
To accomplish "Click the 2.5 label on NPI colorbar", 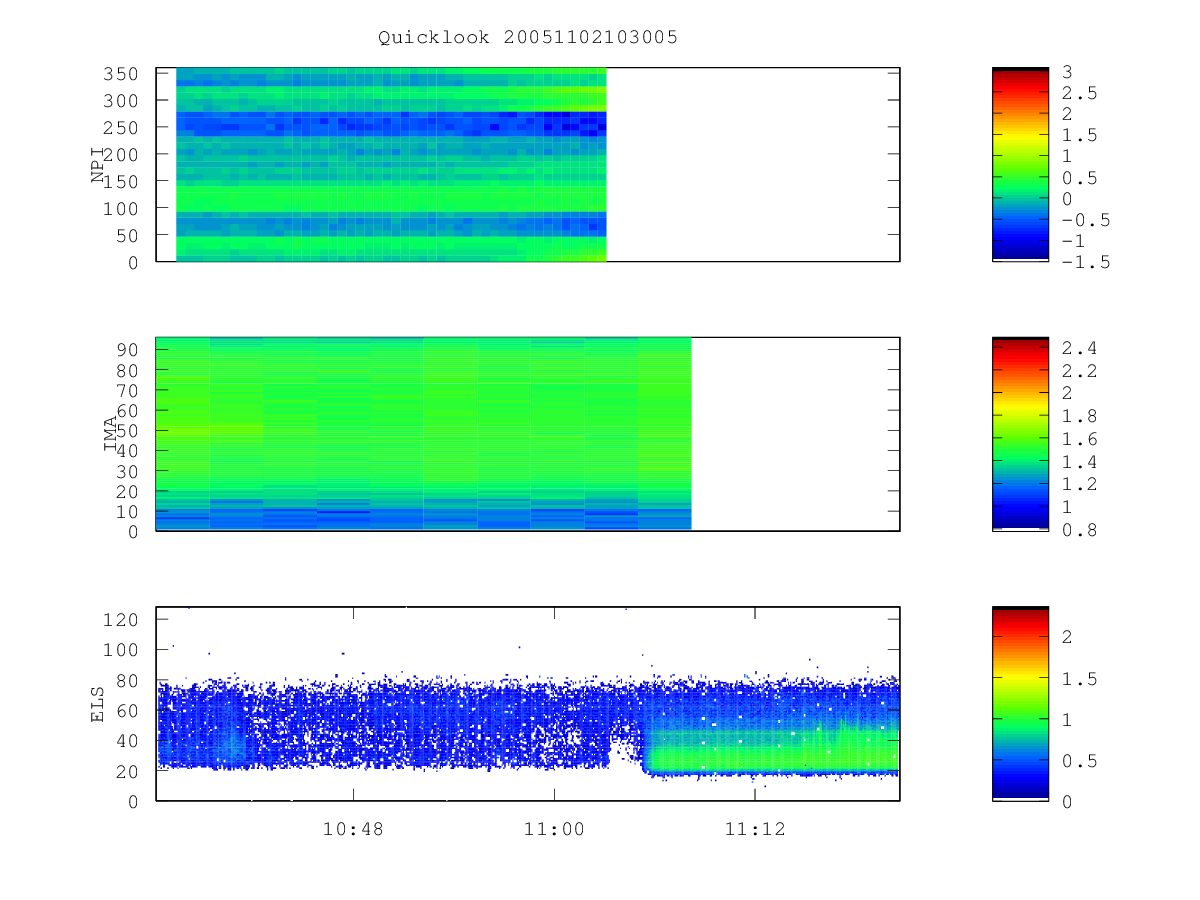I will click(x=1079, y=93).
